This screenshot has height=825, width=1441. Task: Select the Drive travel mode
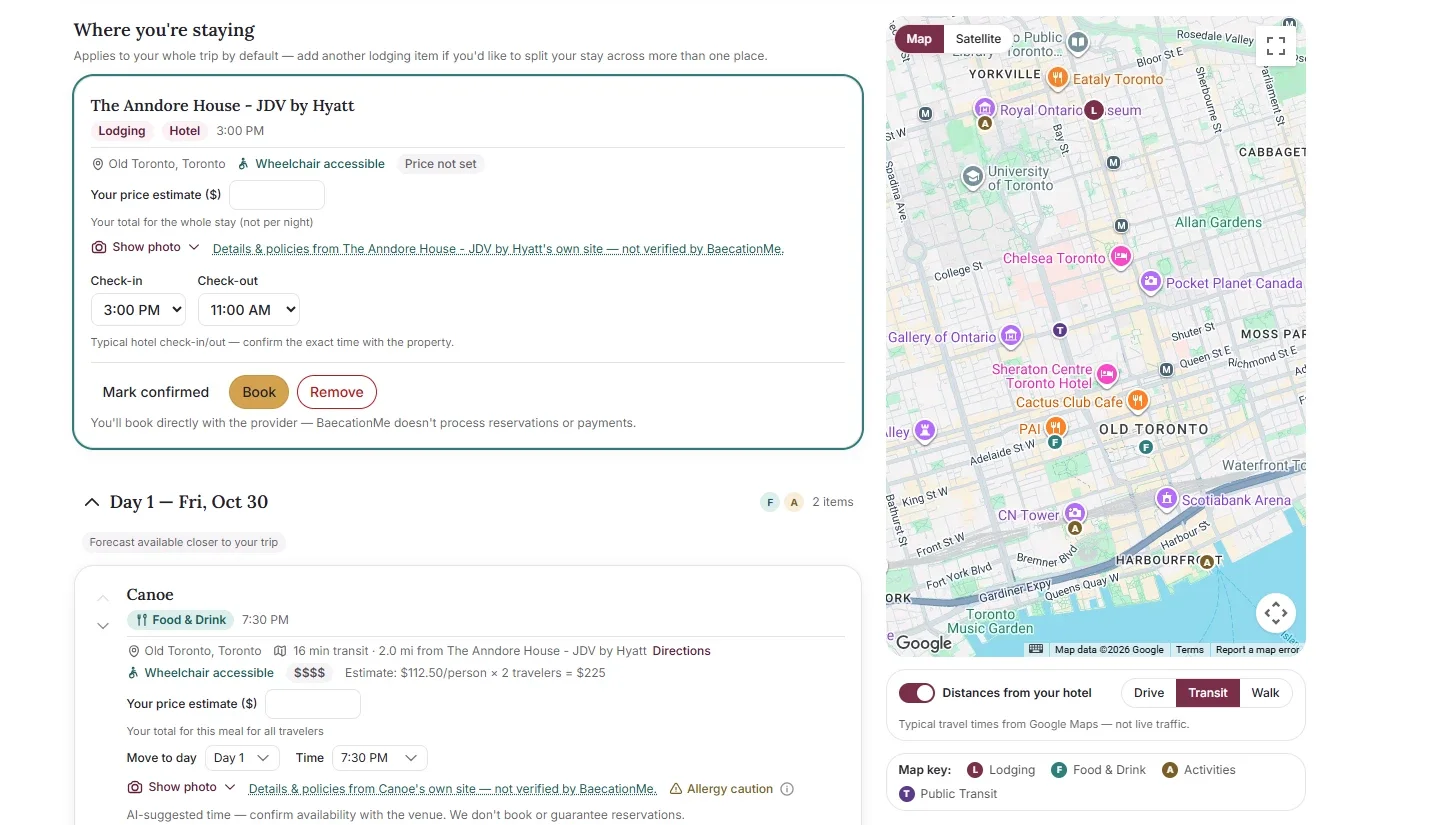click(1149, 693)
